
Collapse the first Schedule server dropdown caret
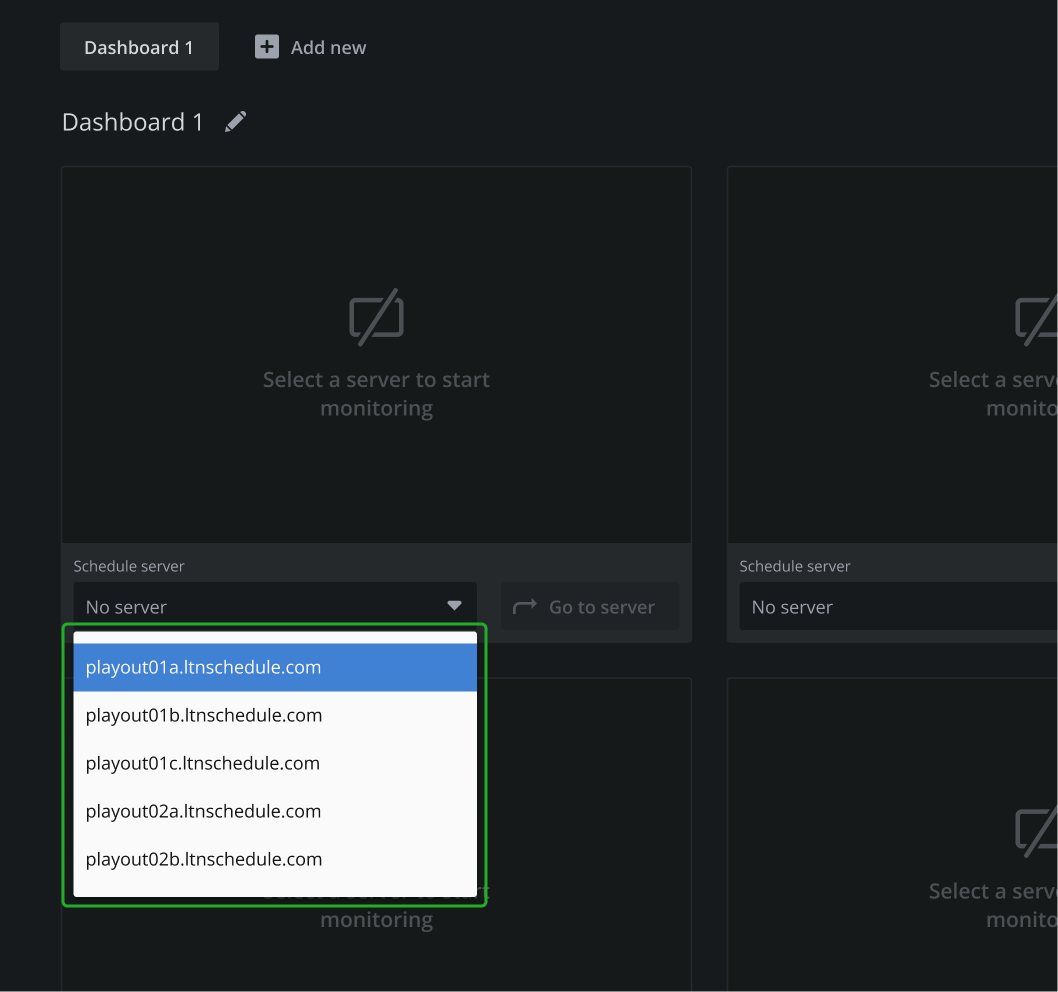[x=454, y=606]
